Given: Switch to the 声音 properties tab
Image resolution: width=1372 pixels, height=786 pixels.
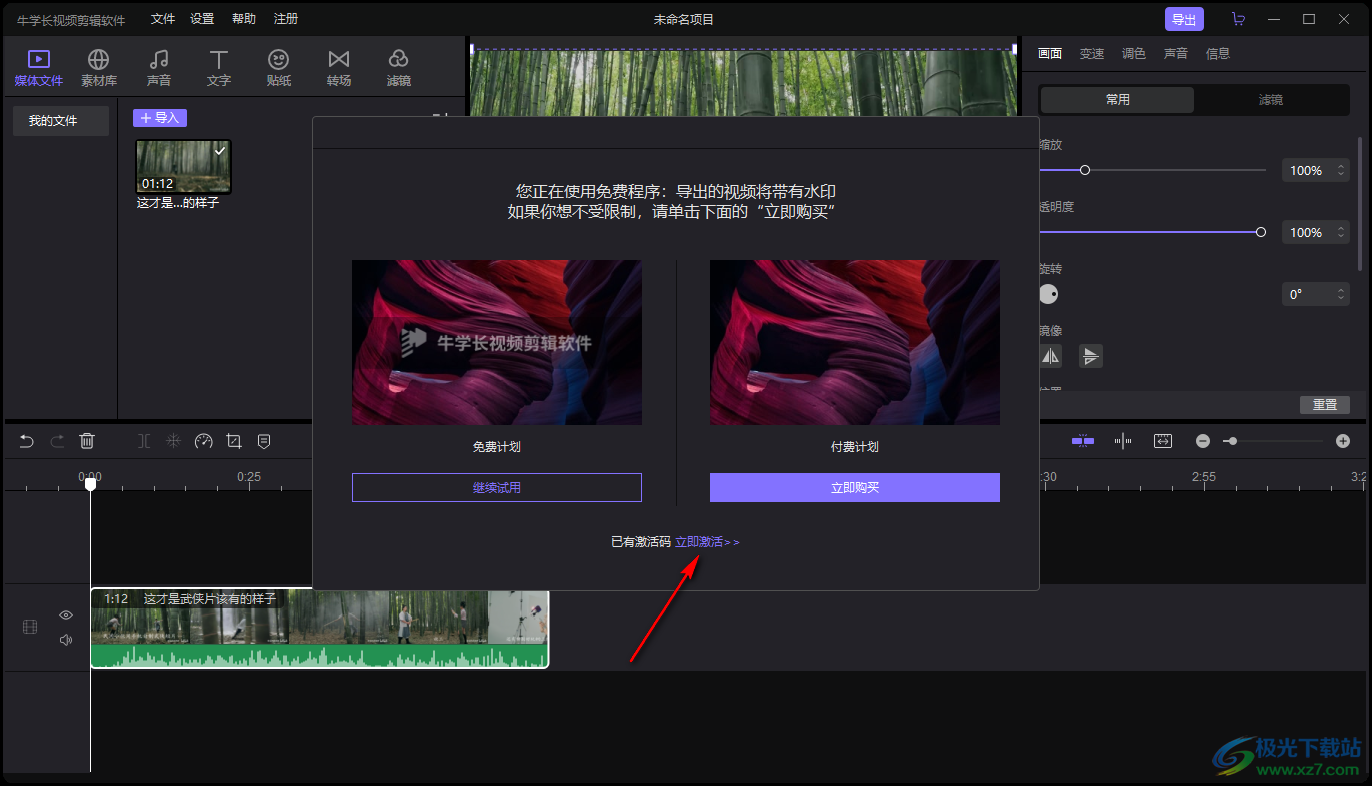Looking at the screenshot, I should click(x=1176, y=54).
